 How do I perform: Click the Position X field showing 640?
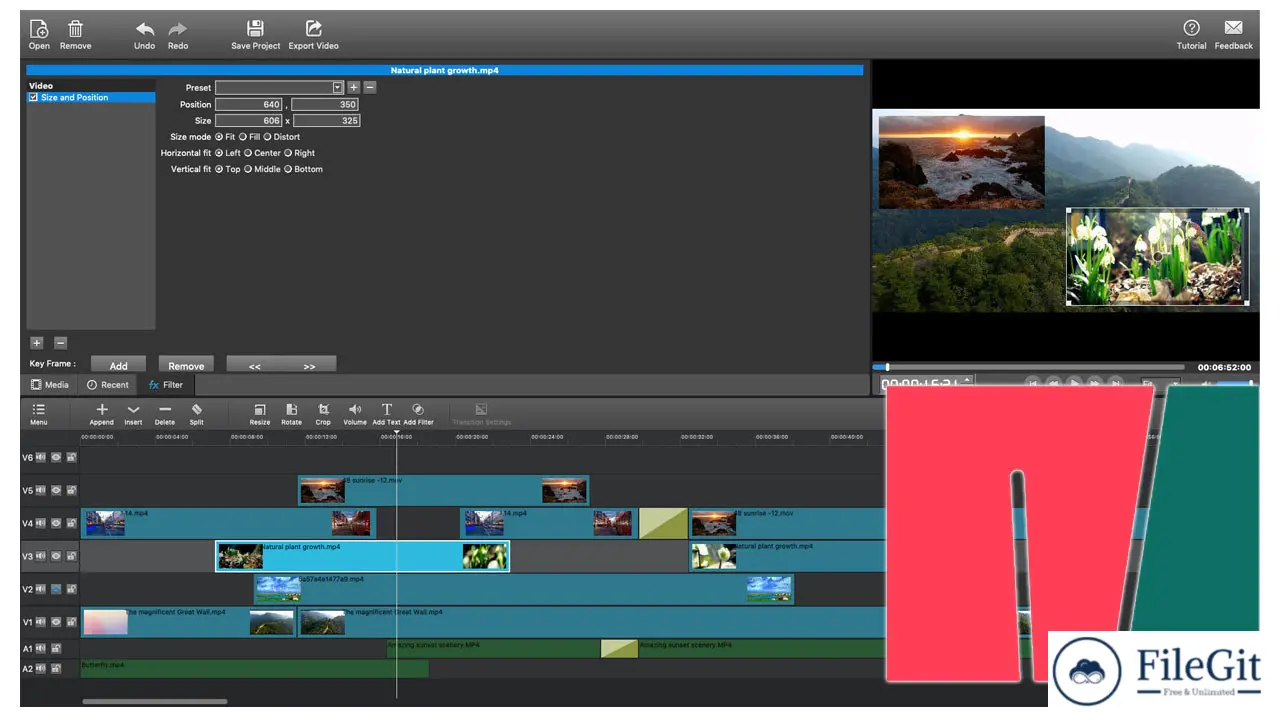[x=251, y=104]
